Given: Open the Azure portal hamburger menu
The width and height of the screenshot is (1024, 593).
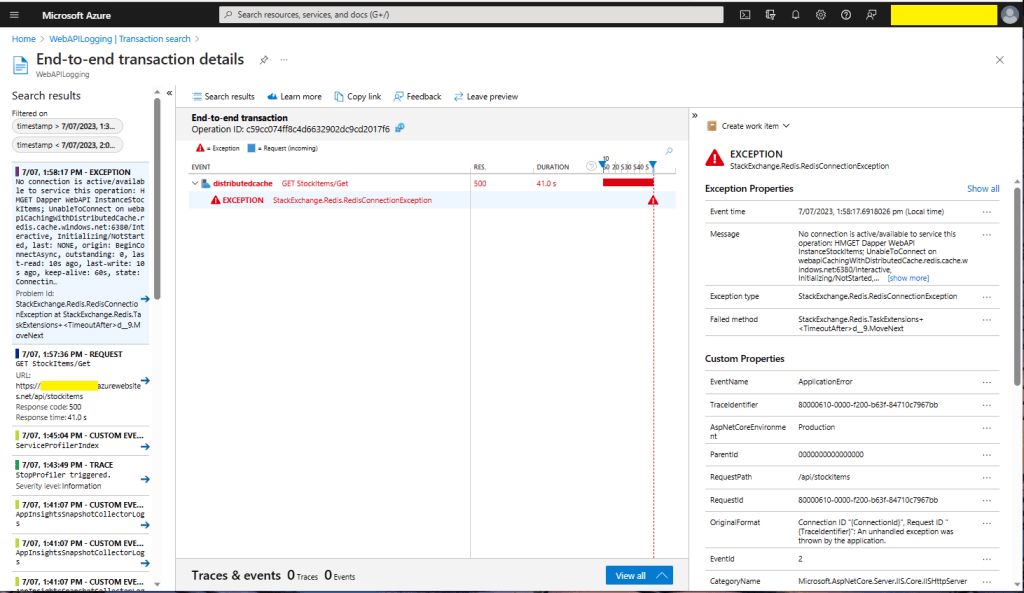Looking at the screenshot, I should pos(15,15).
